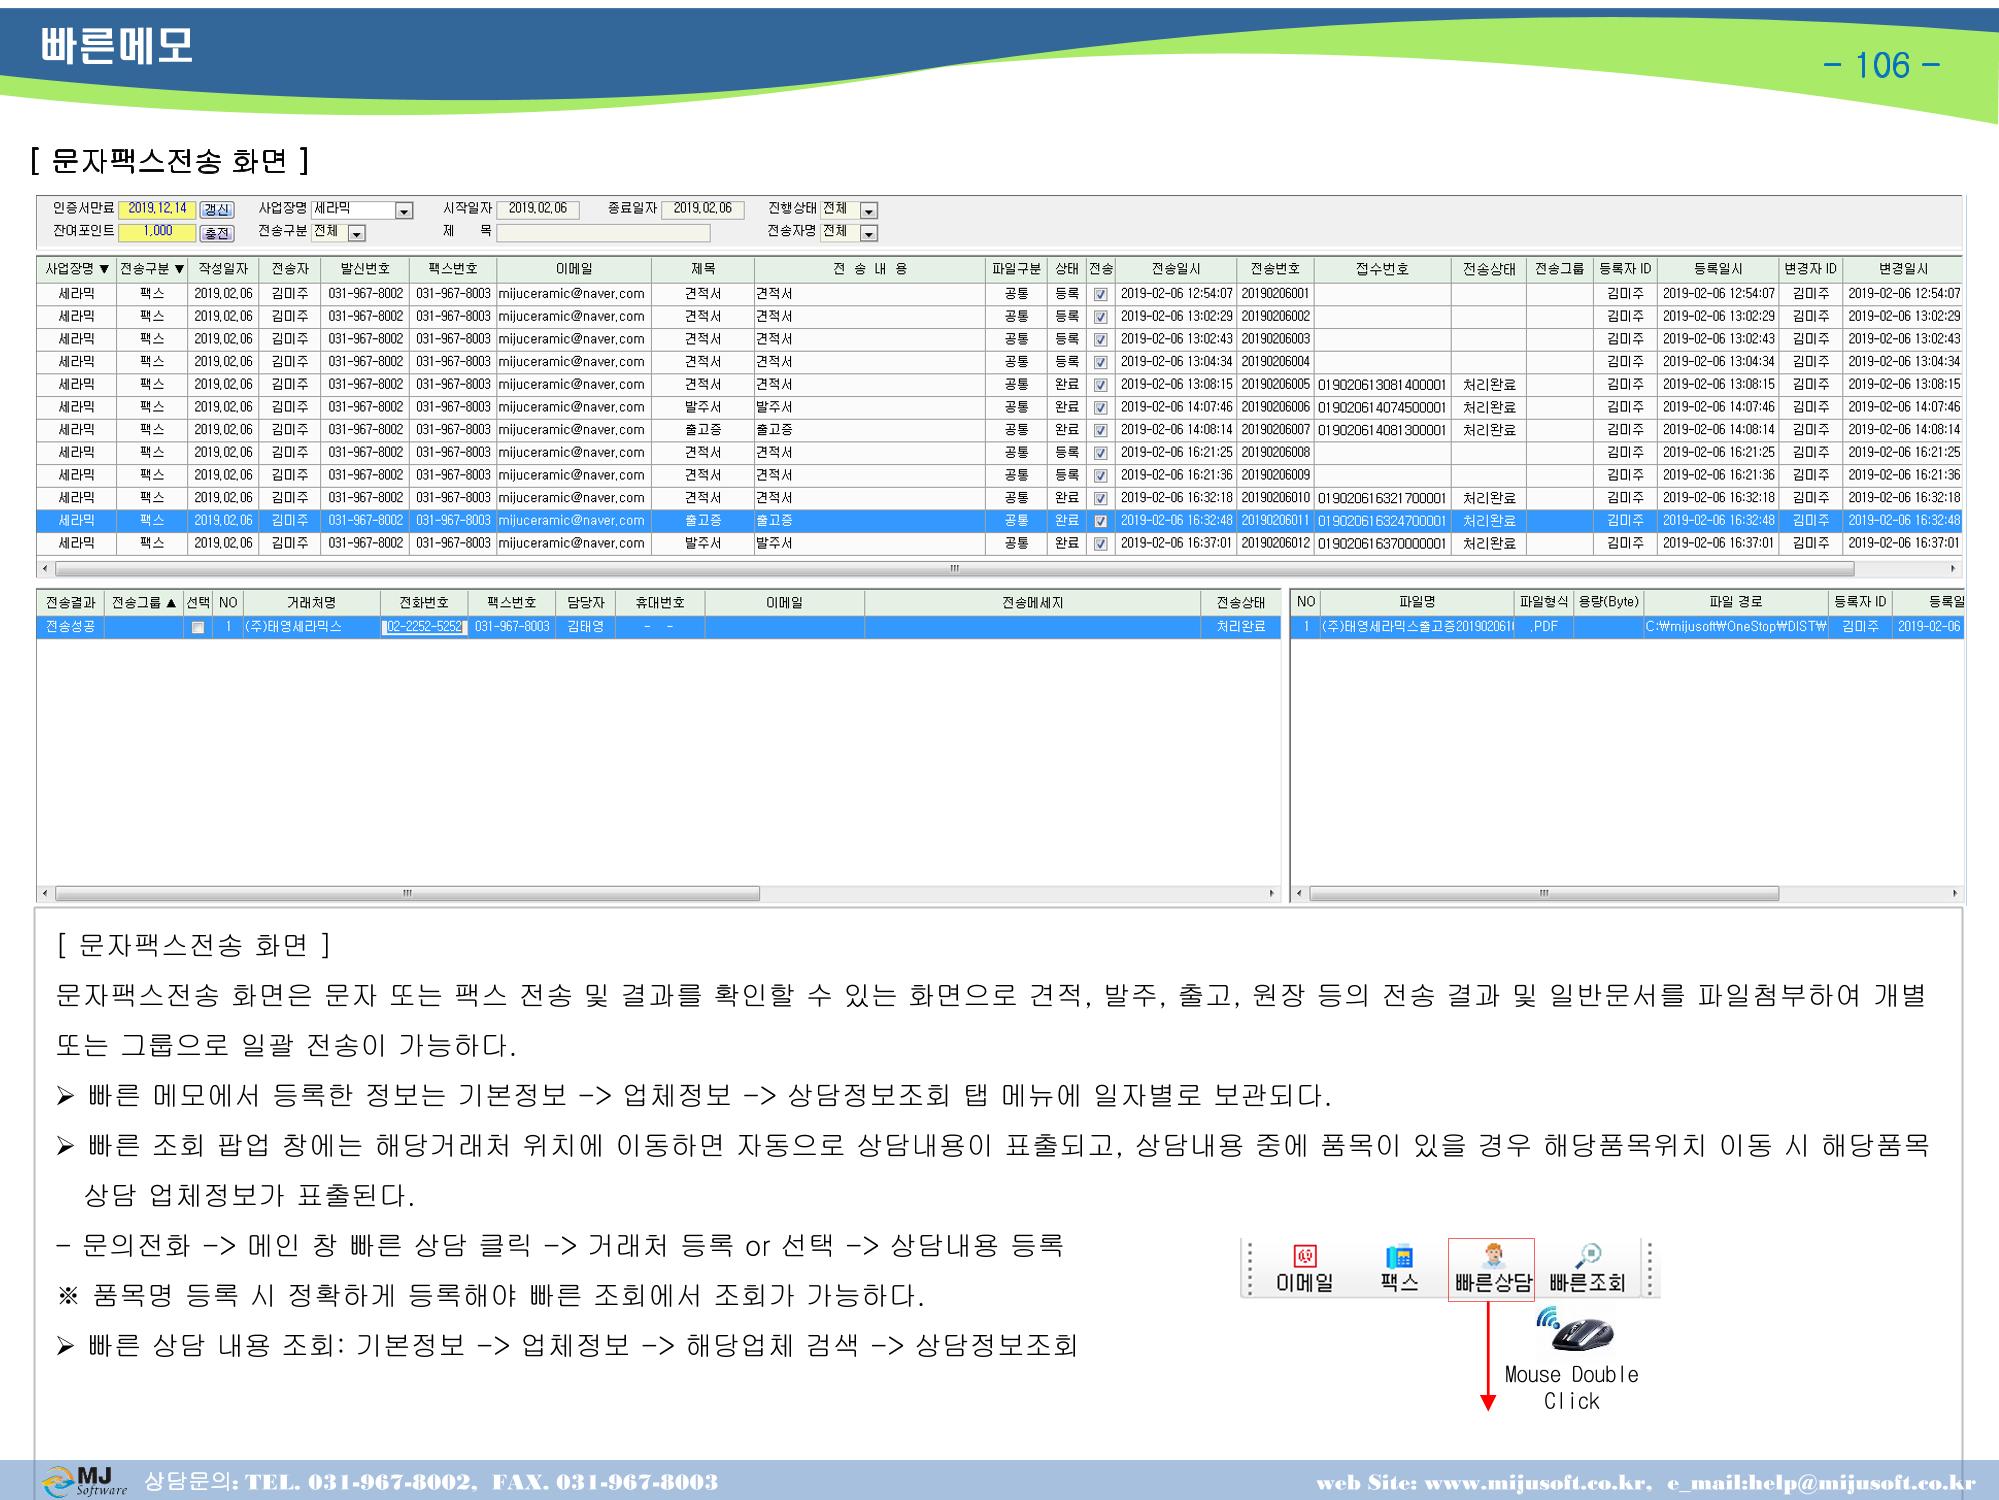This screenshot has height=1500, width=1999.
Task: Select the row with 전송번호 20190206008
Action: tap(1000, 453)
